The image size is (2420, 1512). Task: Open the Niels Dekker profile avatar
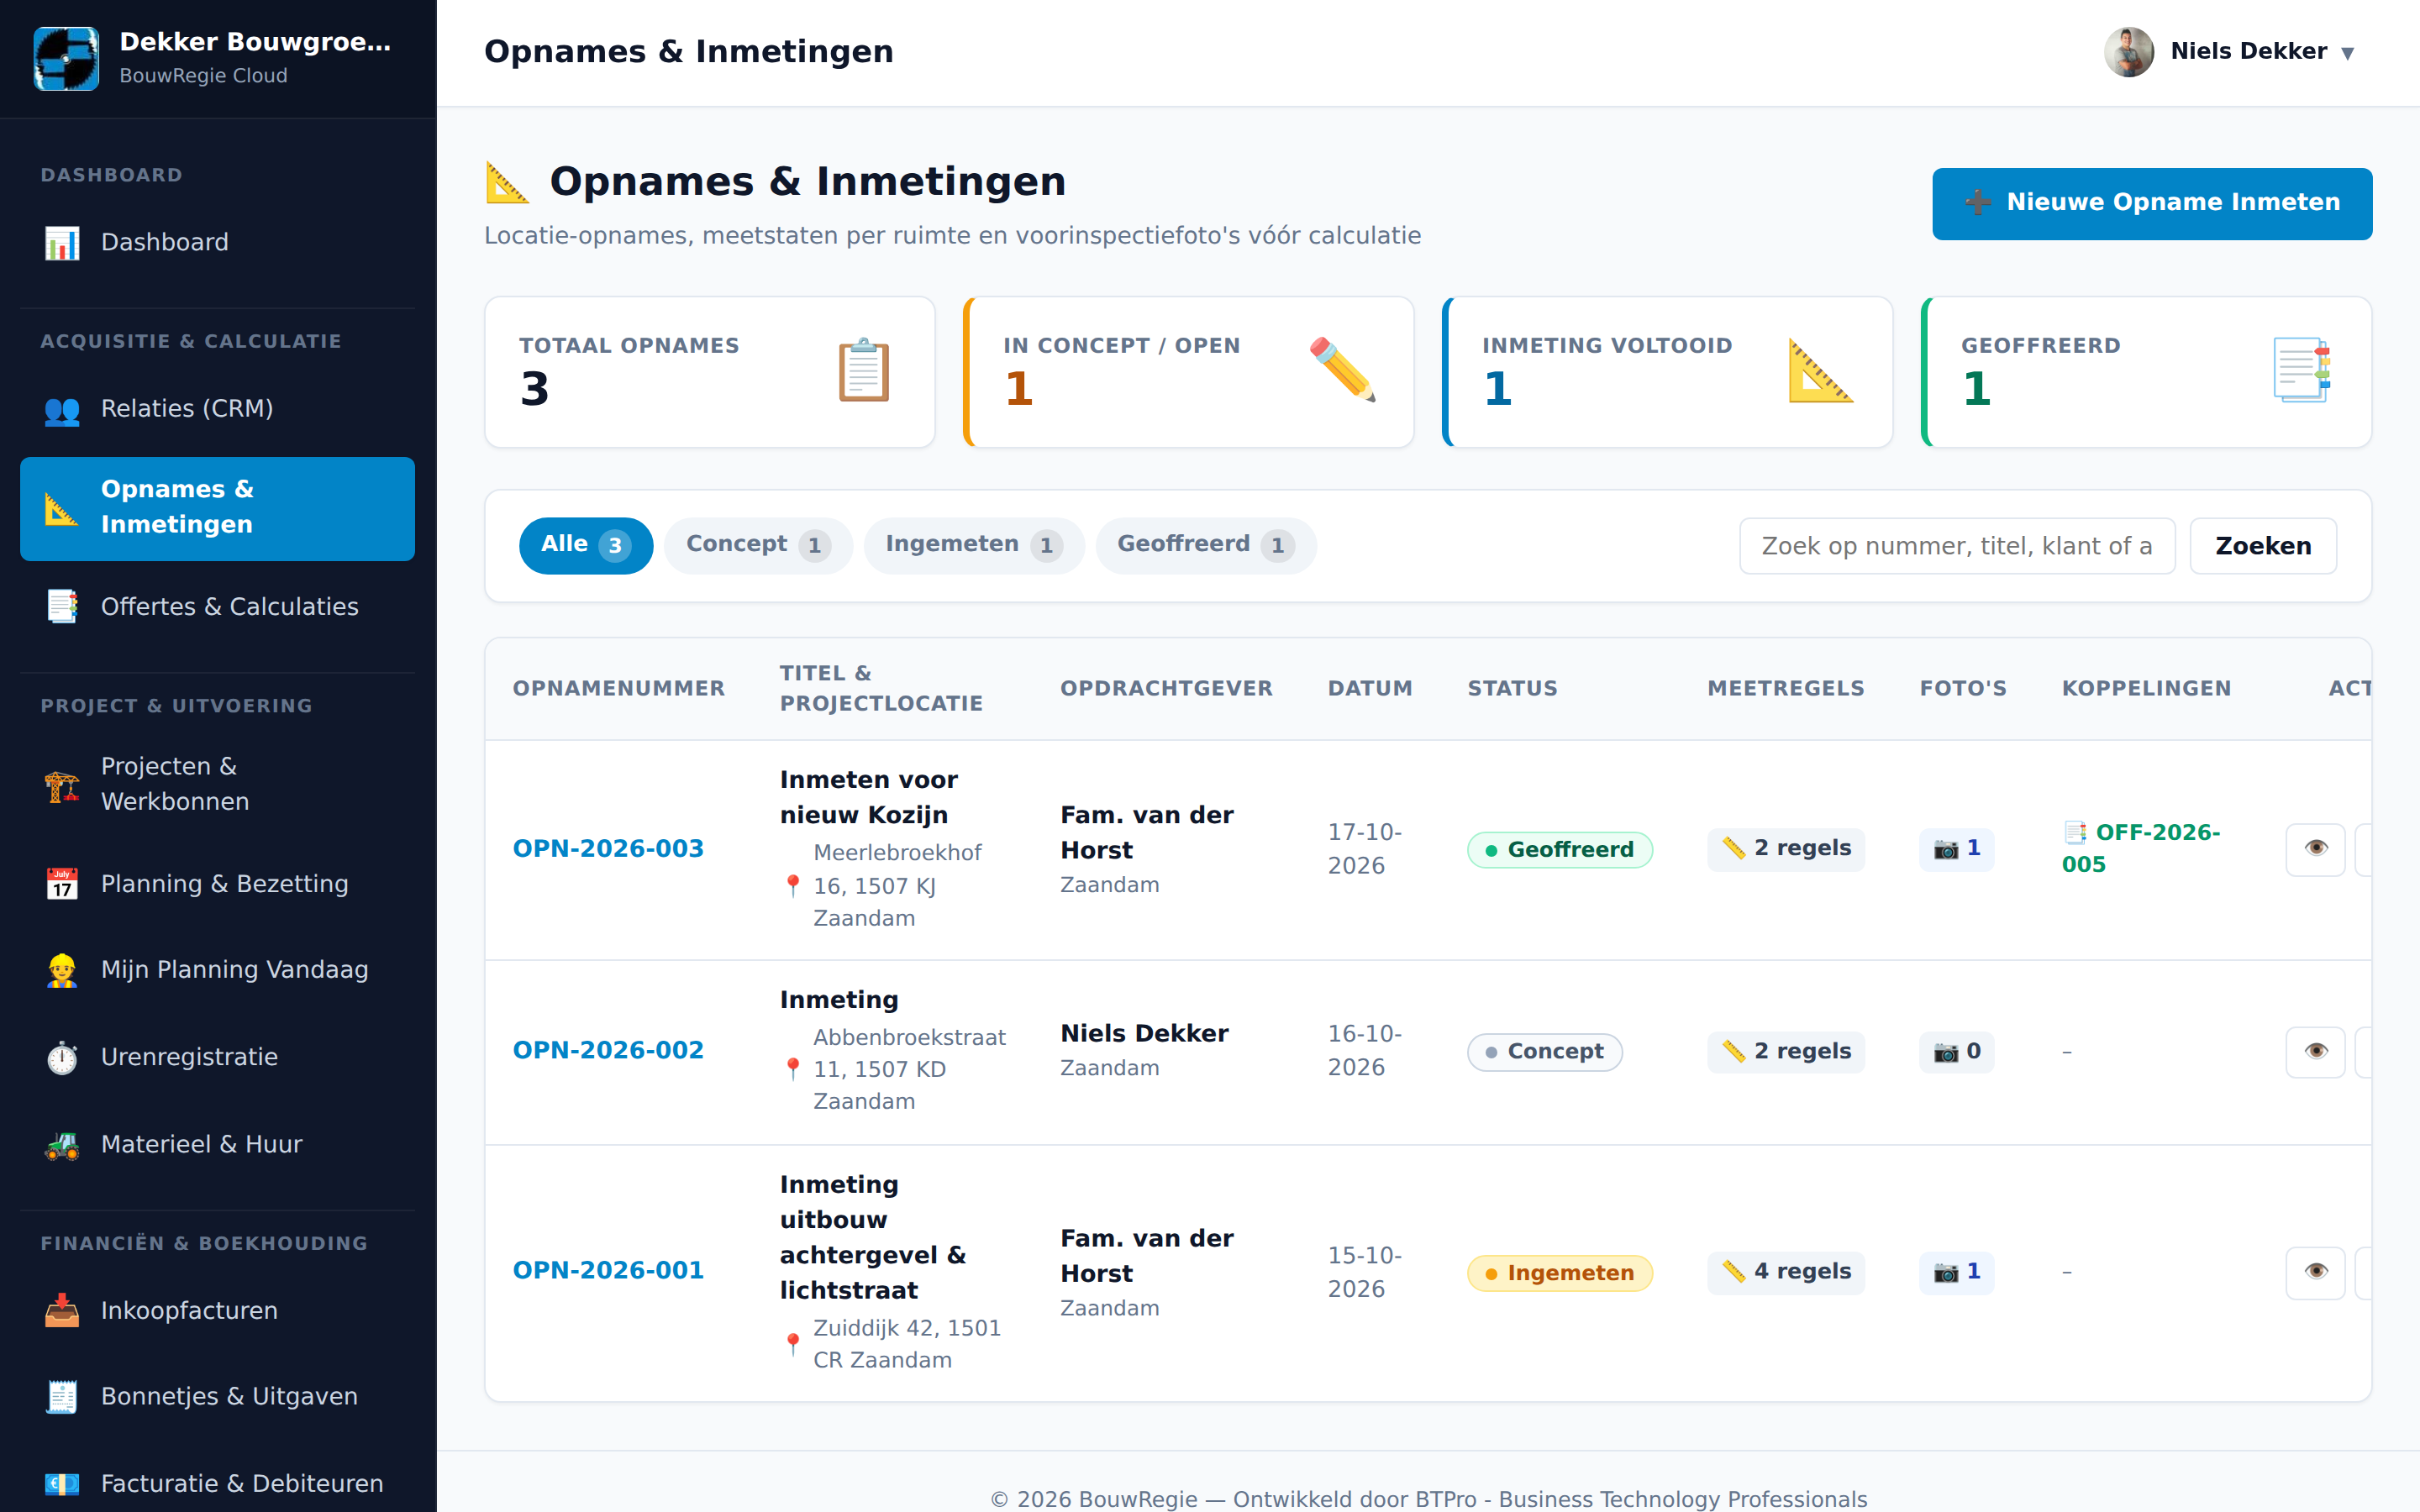2128,52
